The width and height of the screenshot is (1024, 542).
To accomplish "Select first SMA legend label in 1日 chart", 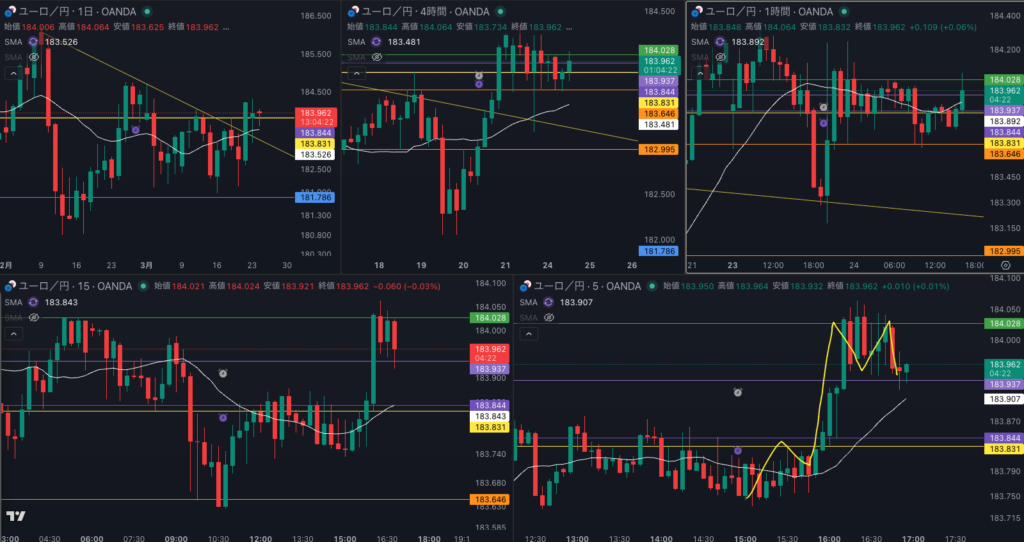I will point(13,42).
